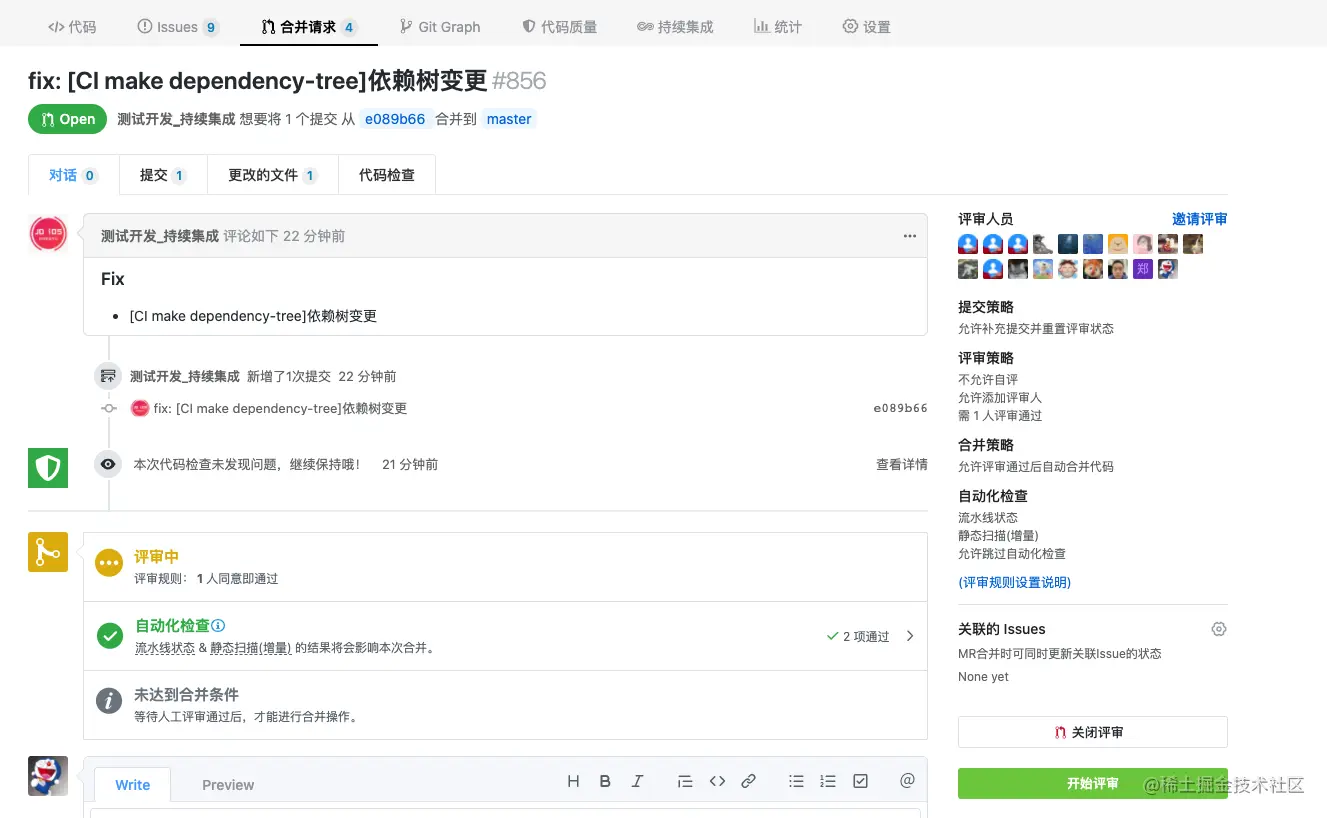The image size is (1327, 818).
Task: Expand the 2 项通过 check details chevron
Action: tap(910, 636)
